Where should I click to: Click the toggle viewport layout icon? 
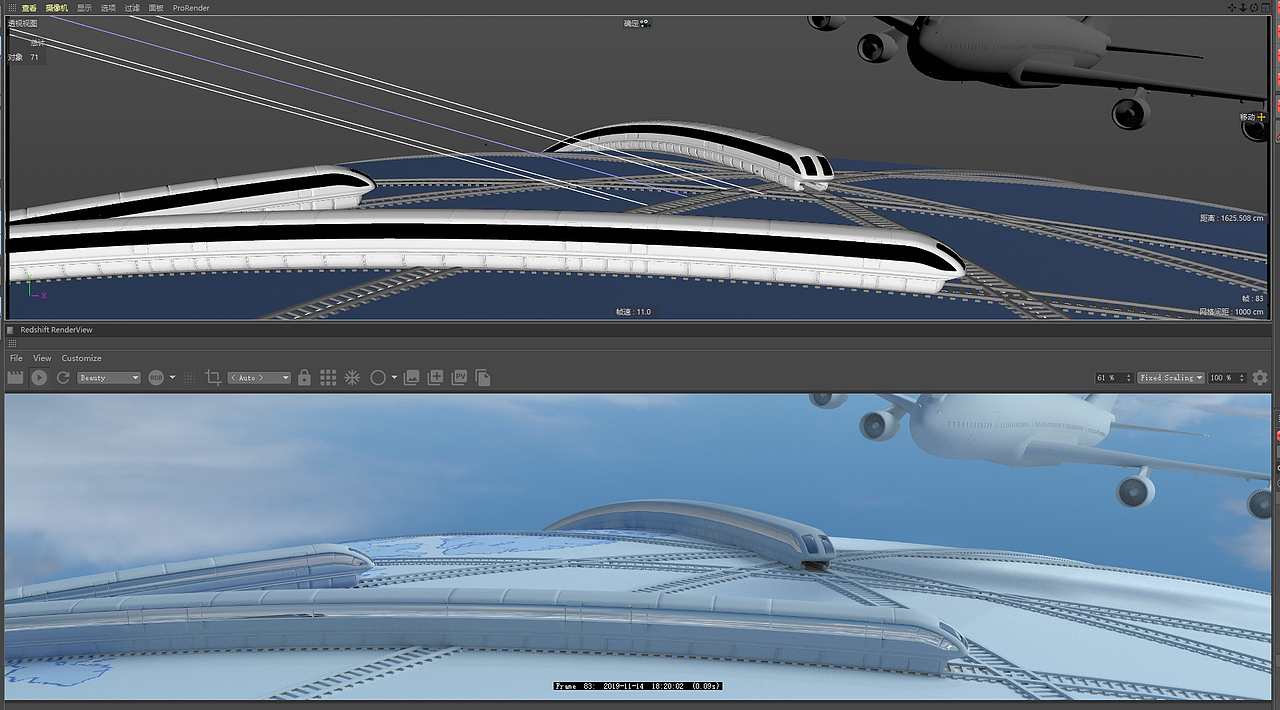(x=1265, y=8)
